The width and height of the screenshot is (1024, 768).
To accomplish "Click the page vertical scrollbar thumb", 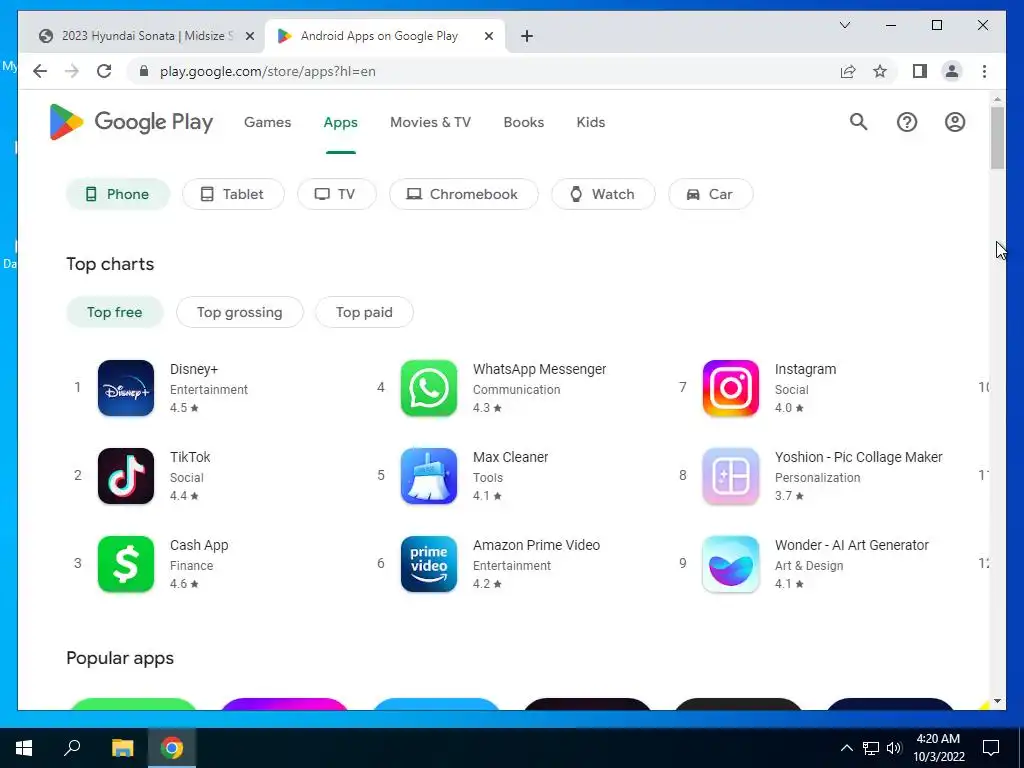I will click(x=997, y=137).
